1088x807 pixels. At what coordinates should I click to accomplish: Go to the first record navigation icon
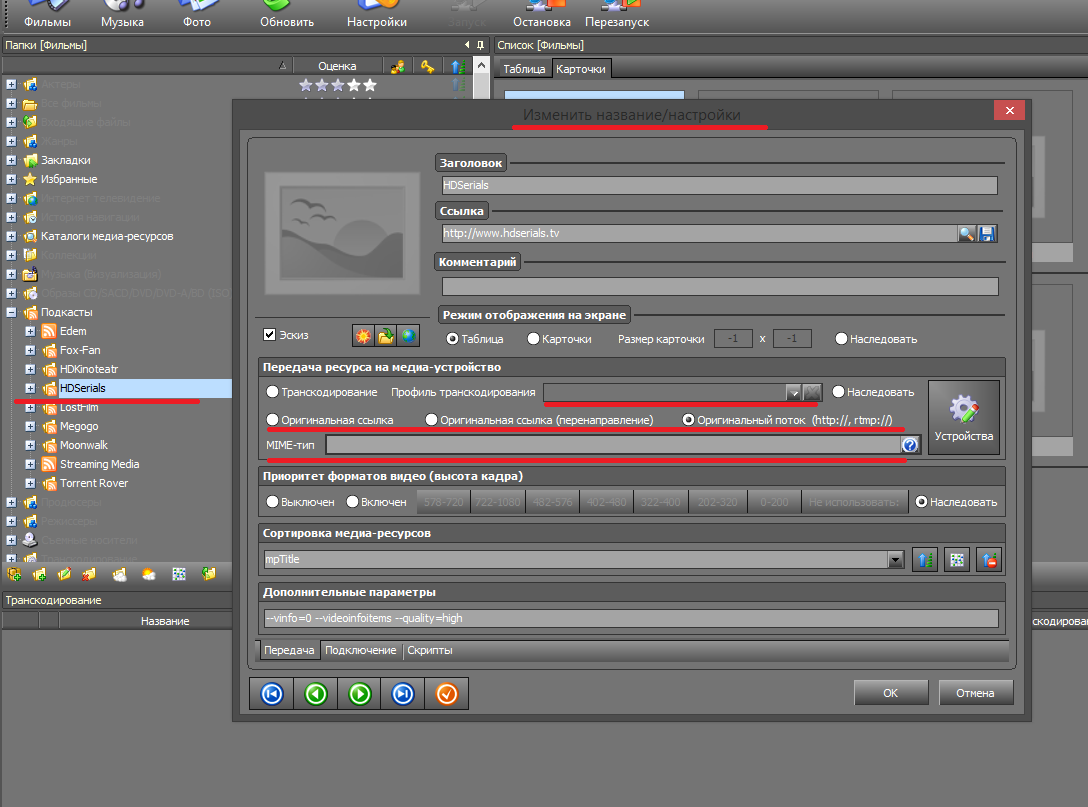point(271,693)
